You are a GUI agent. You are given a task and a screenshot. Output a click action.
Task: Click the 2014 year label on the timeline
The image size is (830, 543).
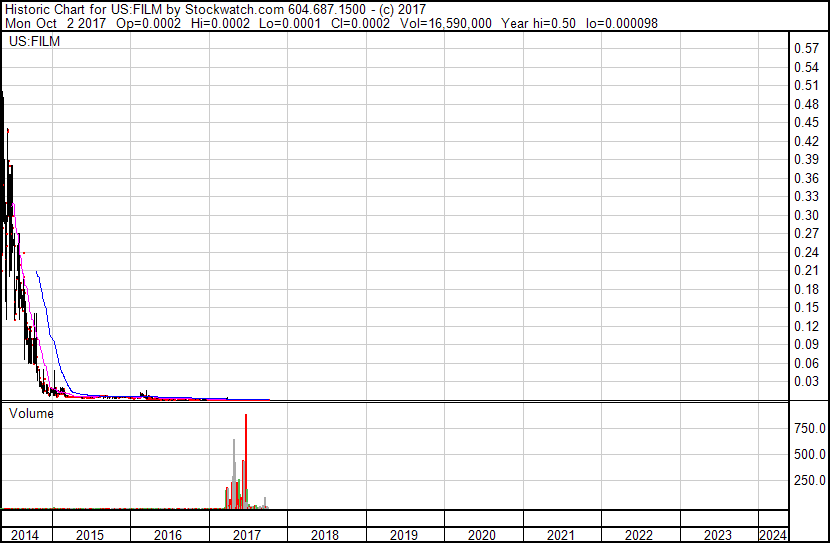pos(24,535)
